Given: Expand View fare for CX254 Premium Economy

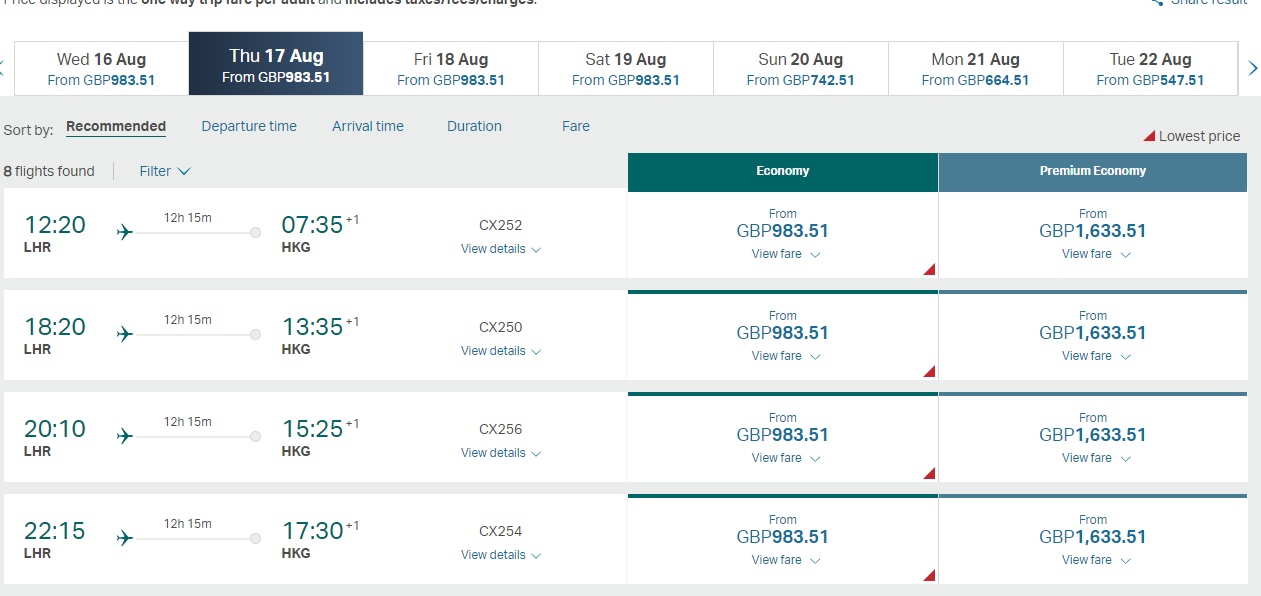Looking at the screenshot, I should click(1096, 560).
